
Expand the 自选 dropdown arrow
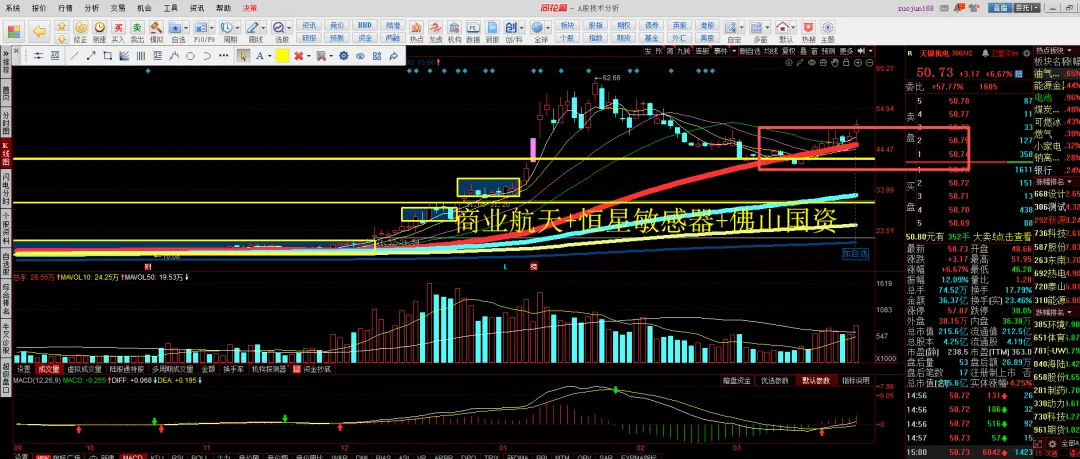pyautogui.click(x=186, y=28)
